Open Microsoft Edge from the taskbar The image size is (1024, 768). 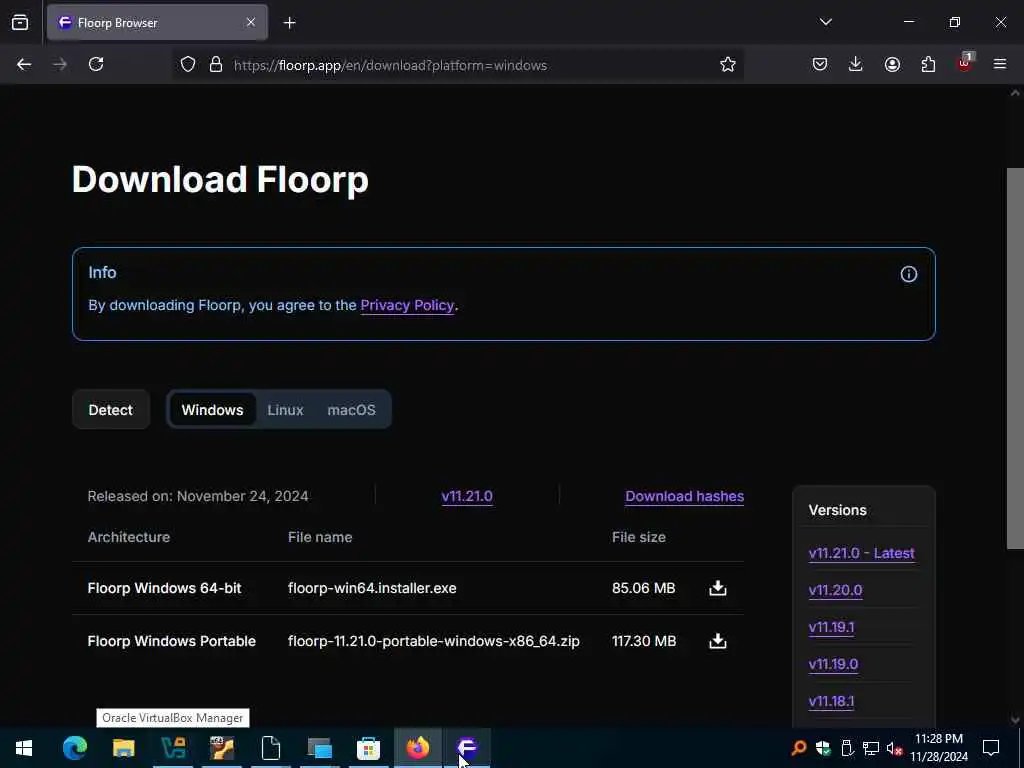click(x=74, y=748)
